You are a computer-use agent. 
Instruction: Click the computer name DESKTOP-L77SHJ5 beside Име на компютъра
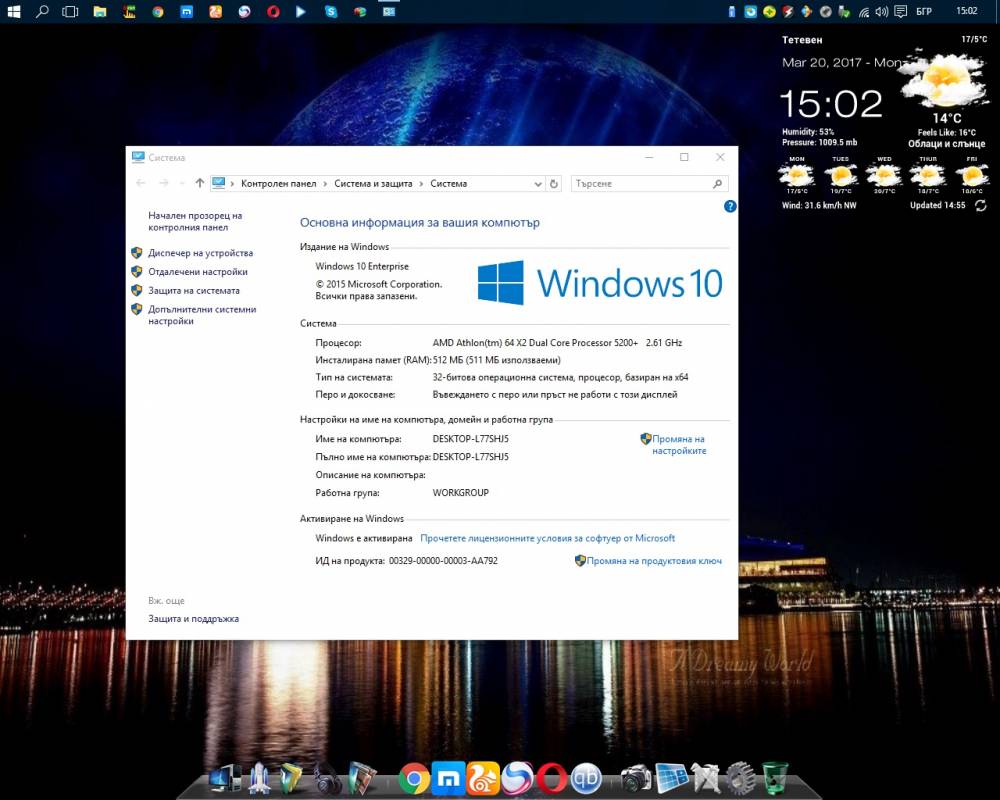[x=471, y=439]
